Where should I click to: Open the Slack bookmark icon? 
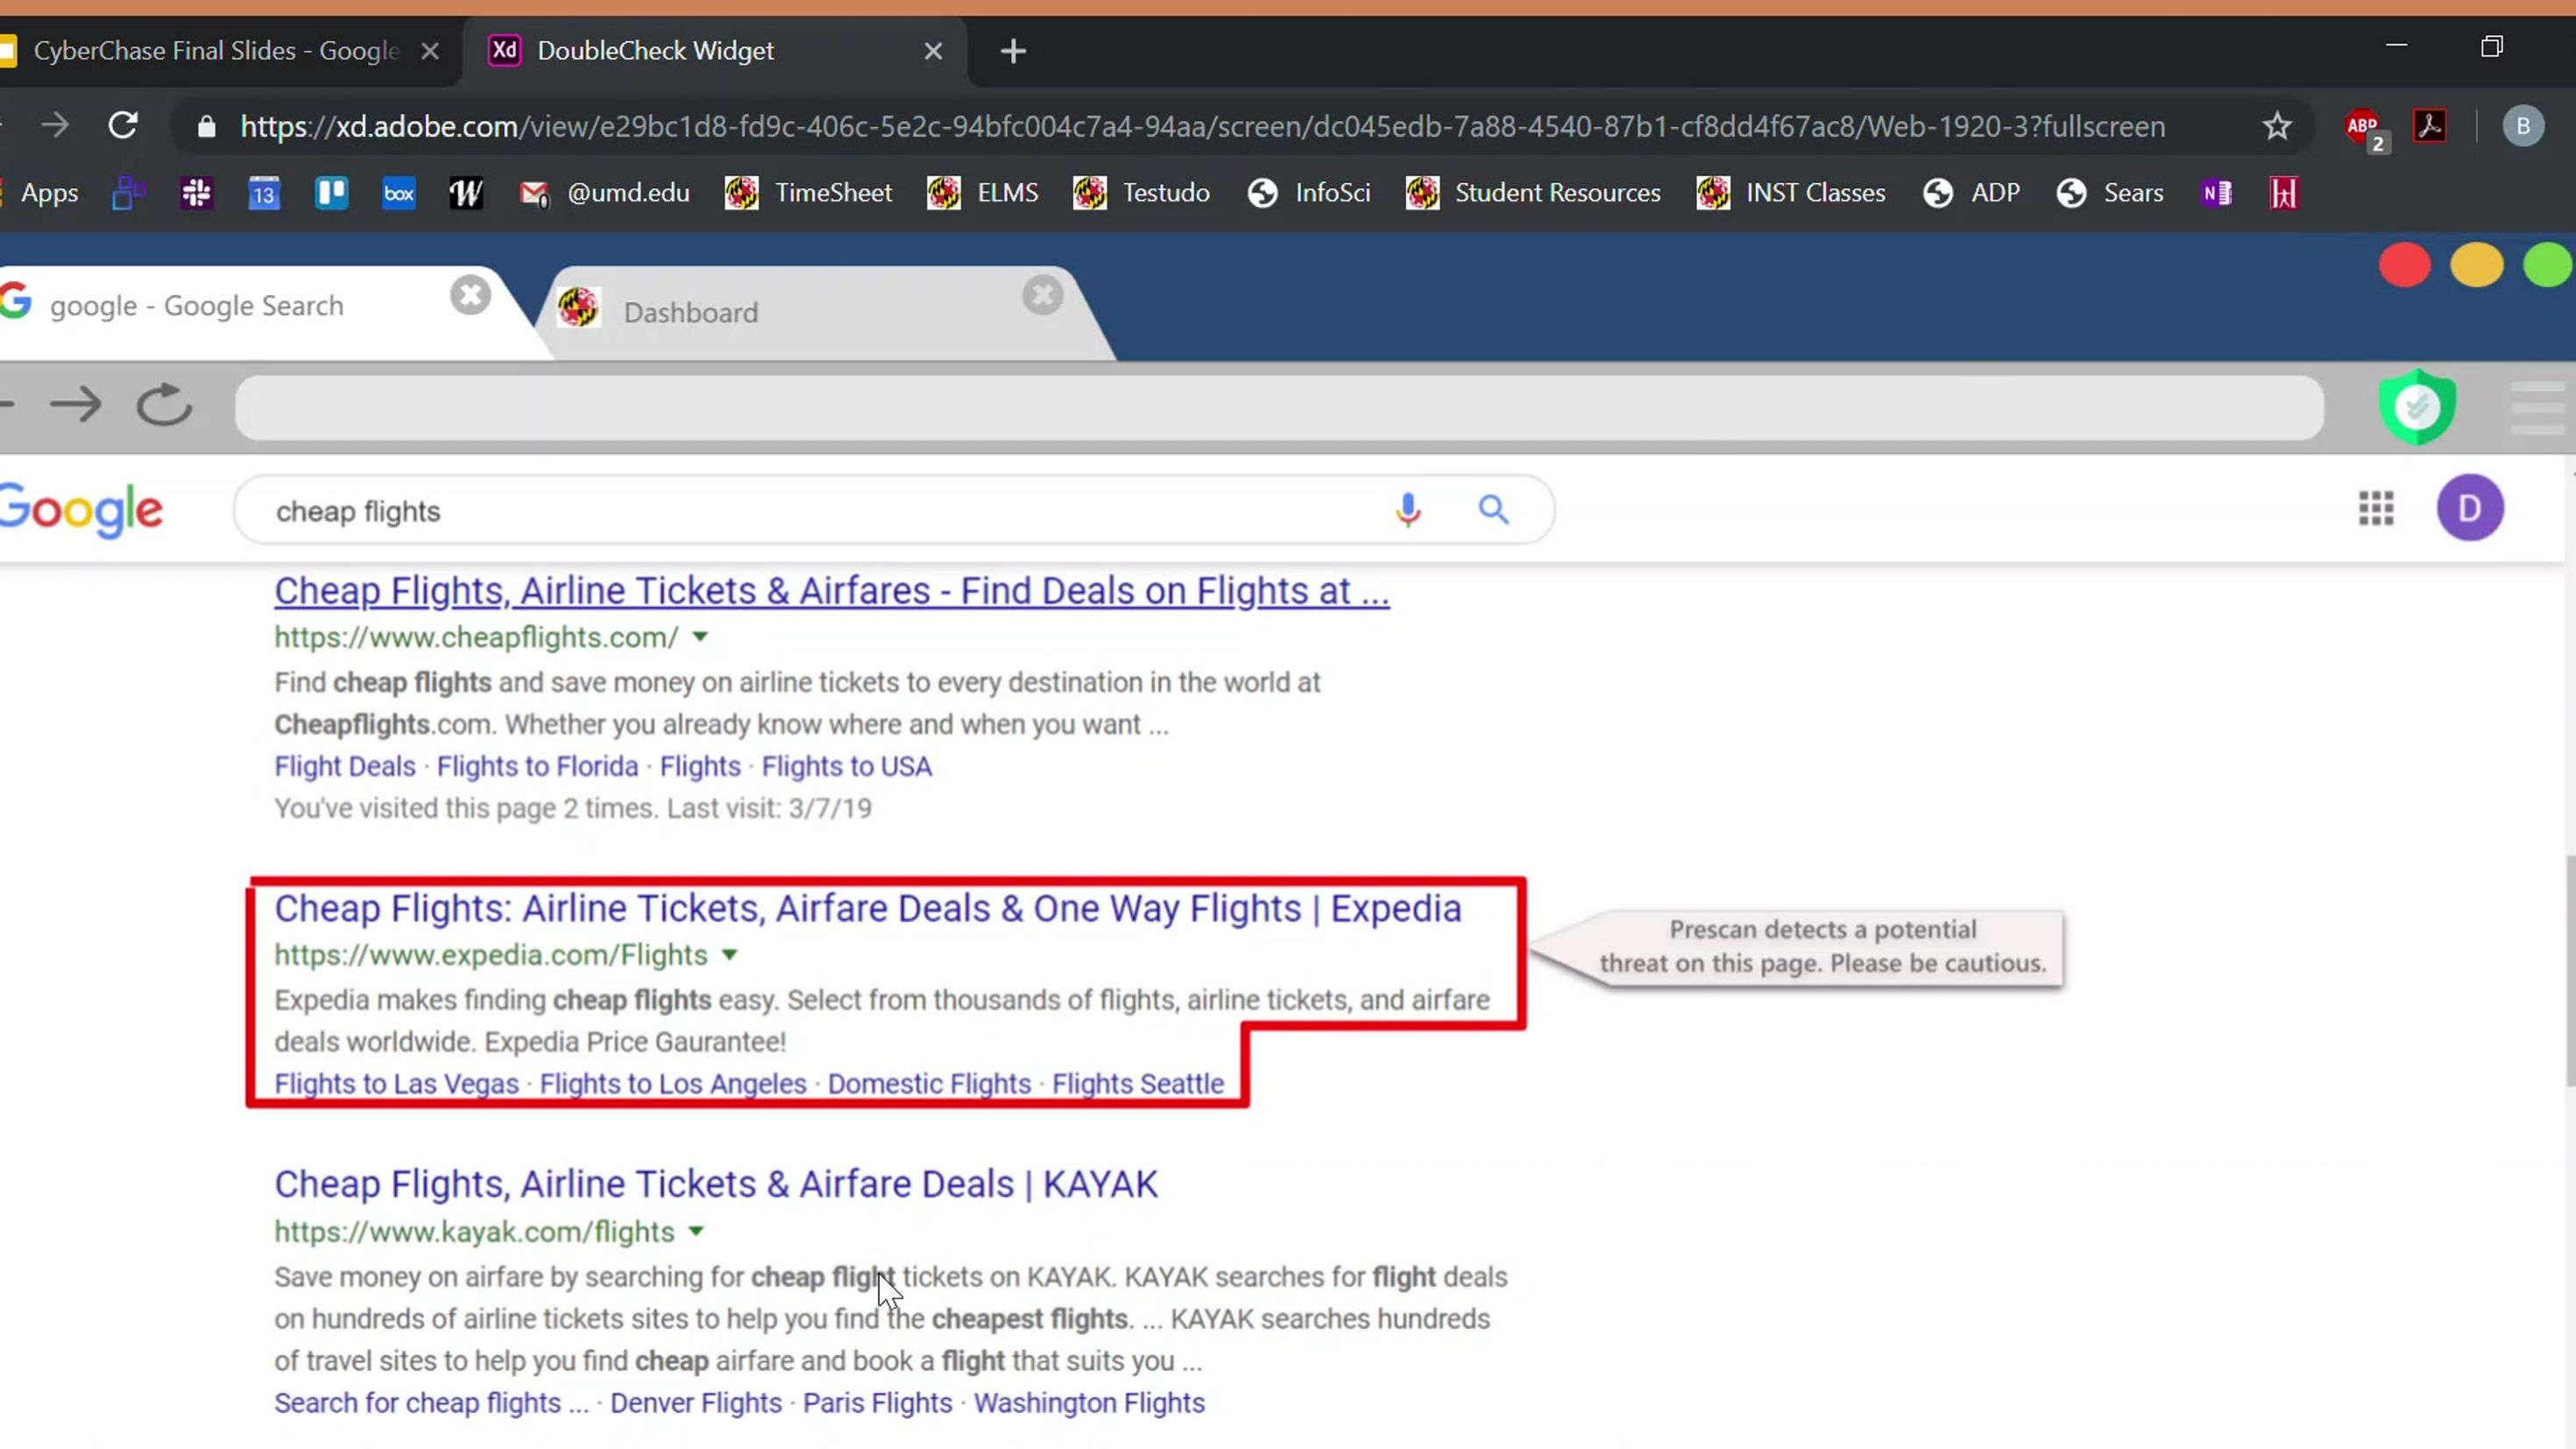[197, 193]
